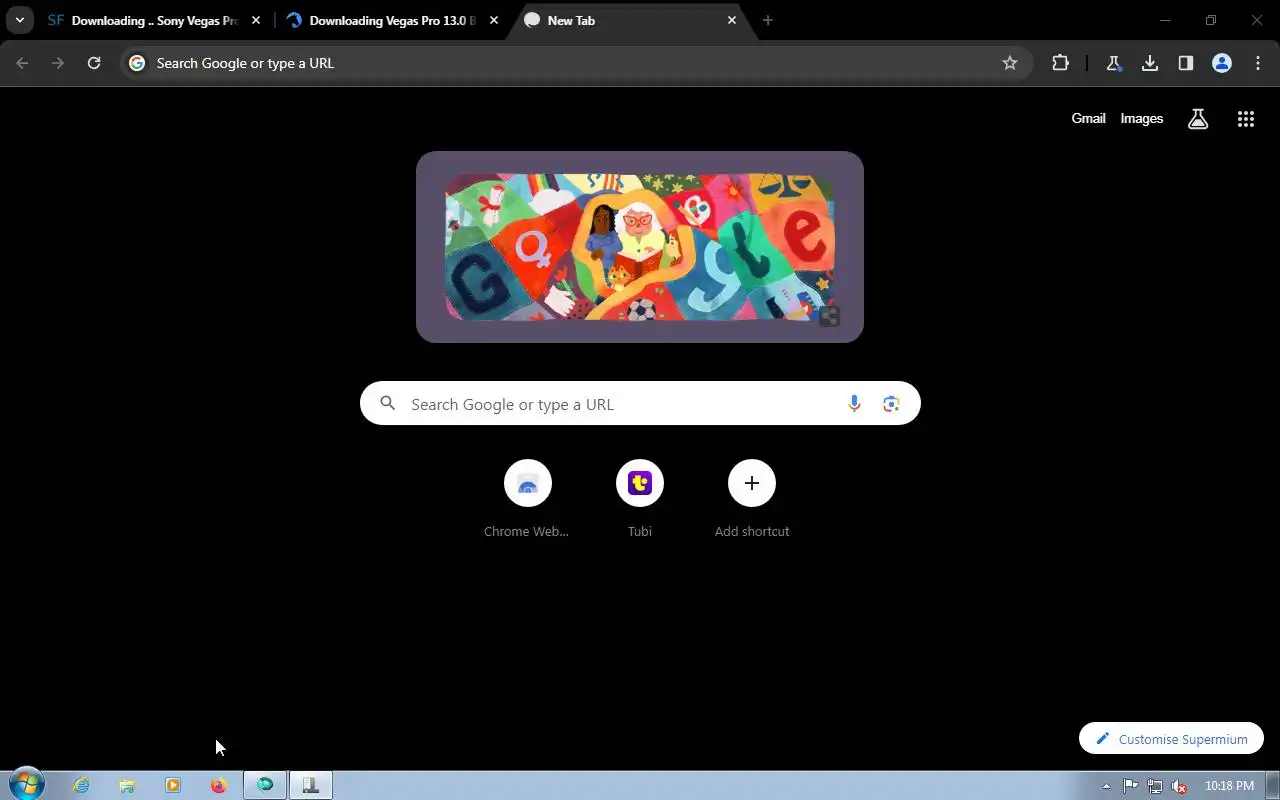Open the network tray icon
Image resolution: width=1280 pixels, height=800 pixels.
1155,786
